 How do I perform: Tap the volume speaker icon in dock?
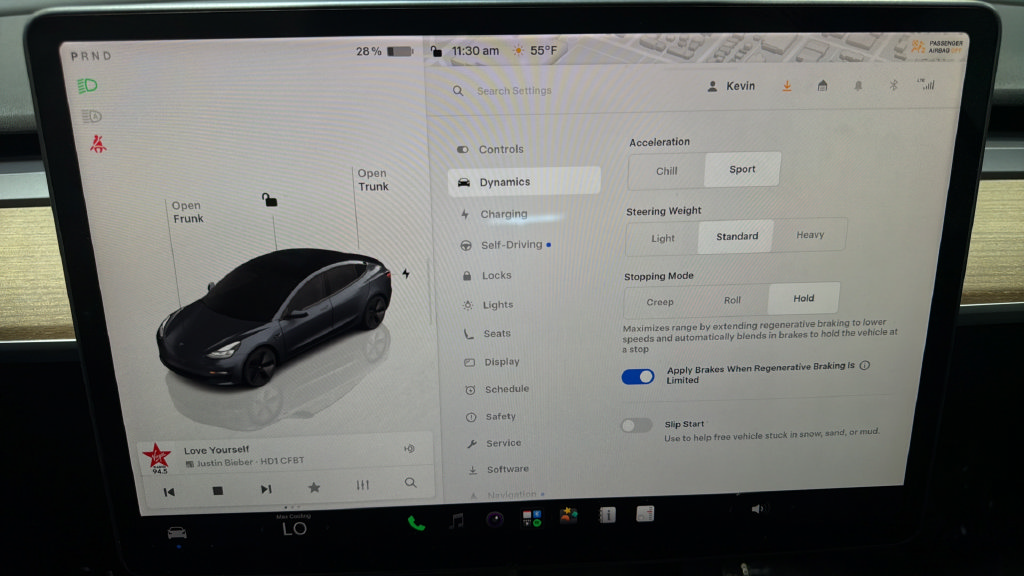pos(757,509)
